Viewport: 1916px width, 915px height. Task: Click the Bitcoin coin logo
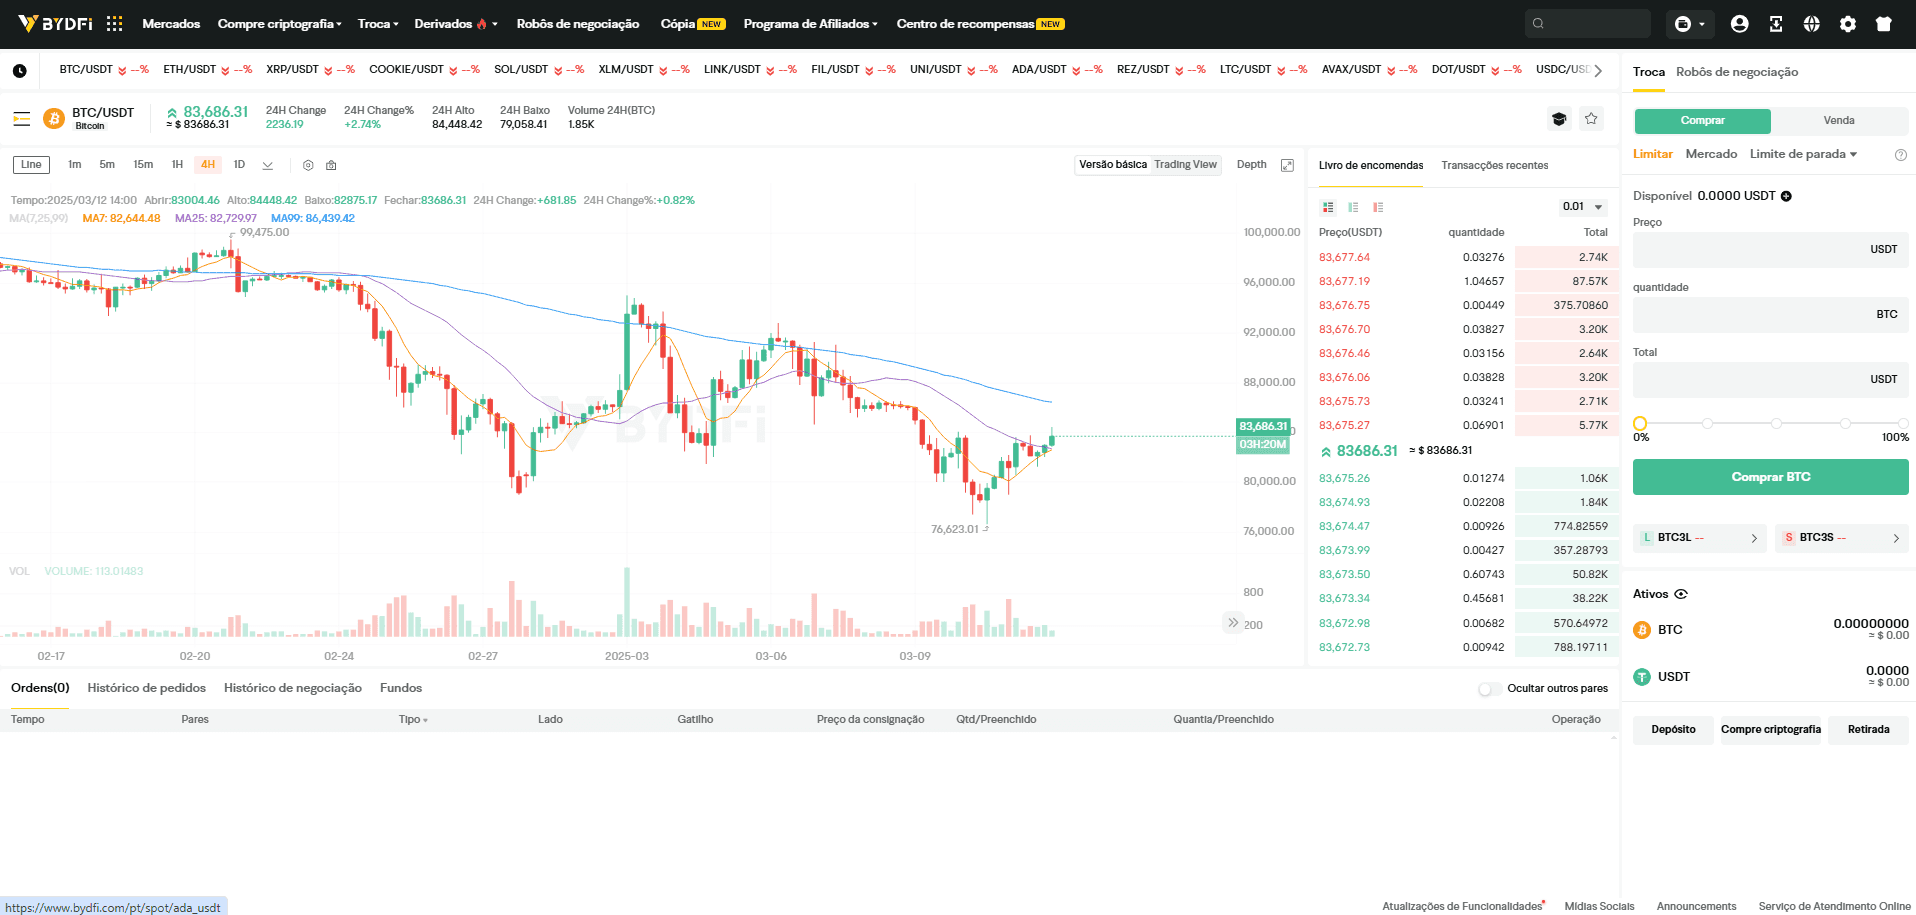pyautogui.click(x=54, y=119)
